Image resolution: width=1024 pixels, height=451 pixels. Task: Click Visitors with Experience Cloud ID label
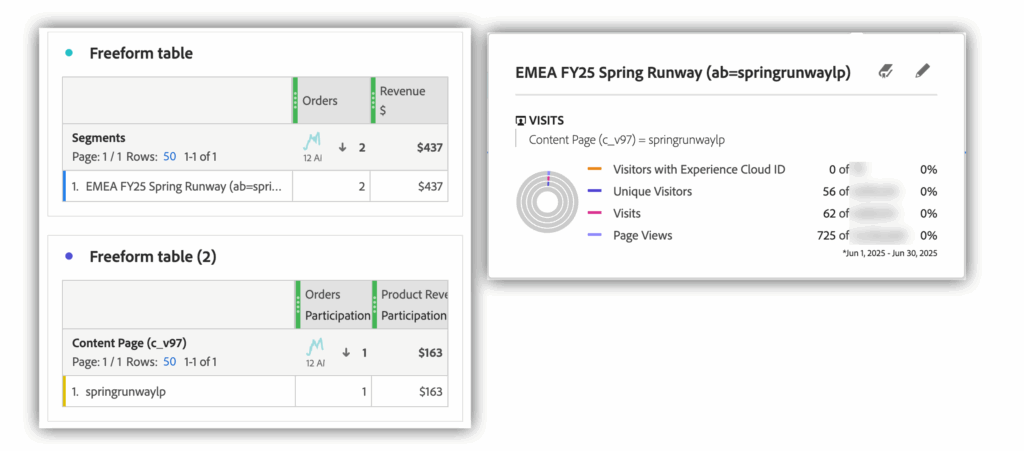click(x=699, y=170)
